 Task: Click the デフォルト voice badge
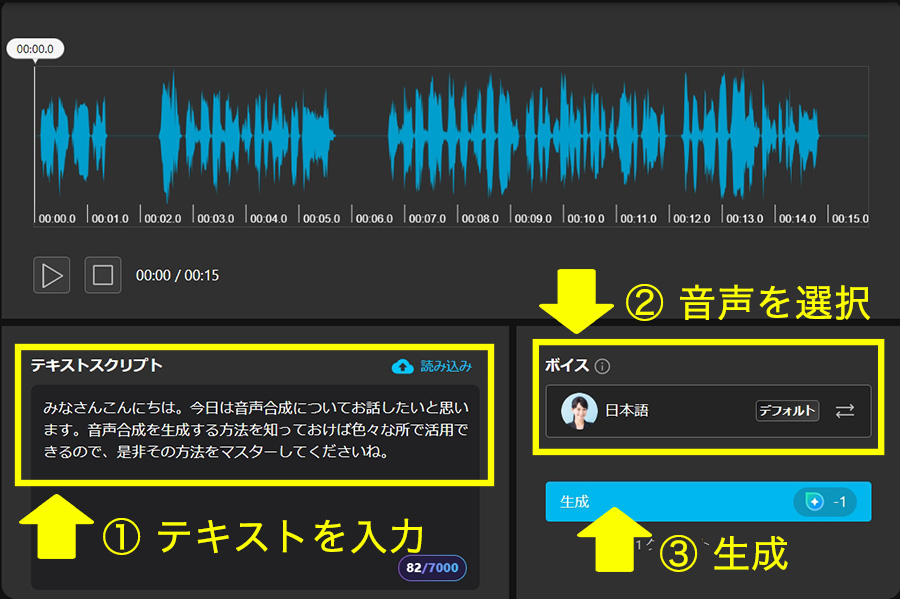pyautogui.click(x=786, y=411)
